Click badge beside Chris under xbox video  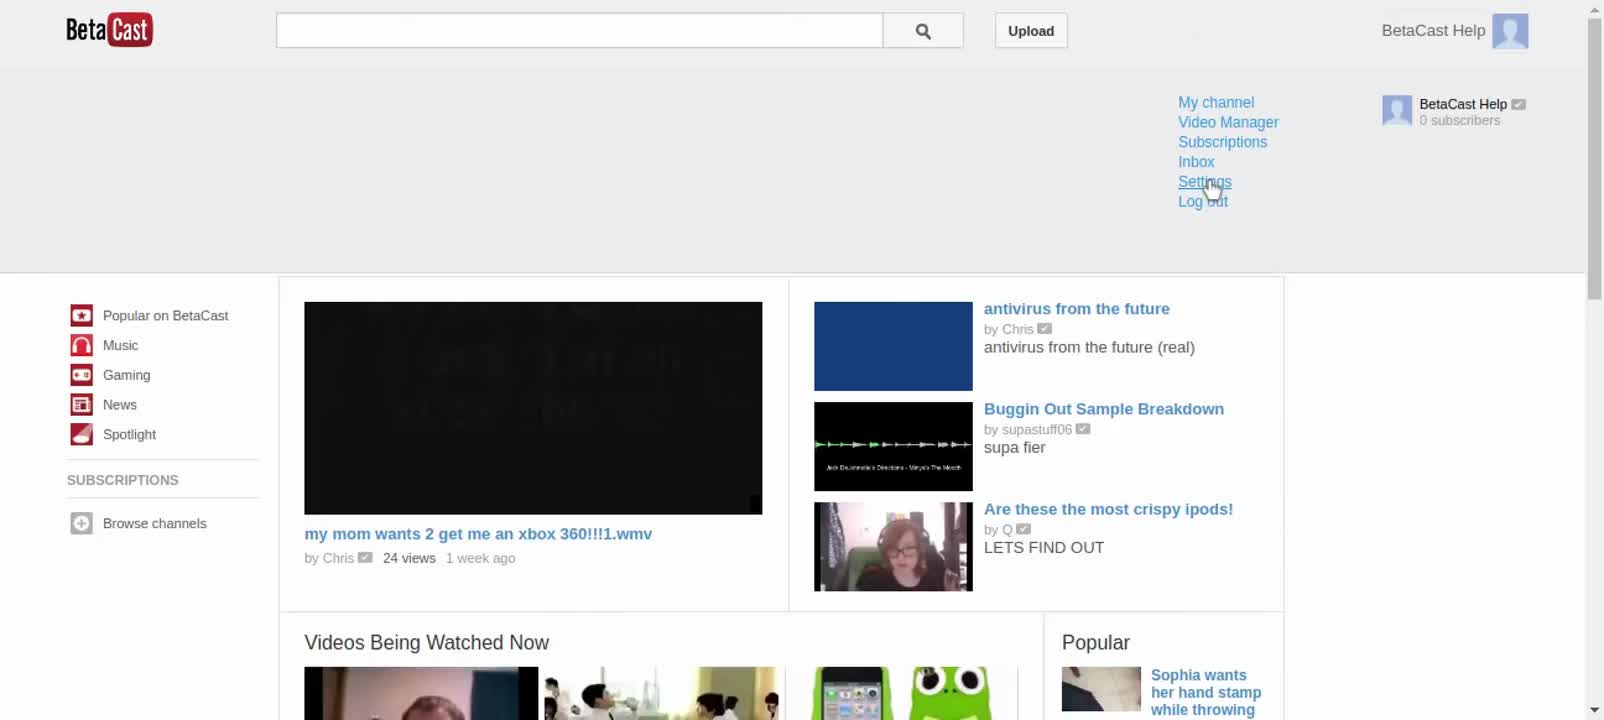tap(365, 558)
